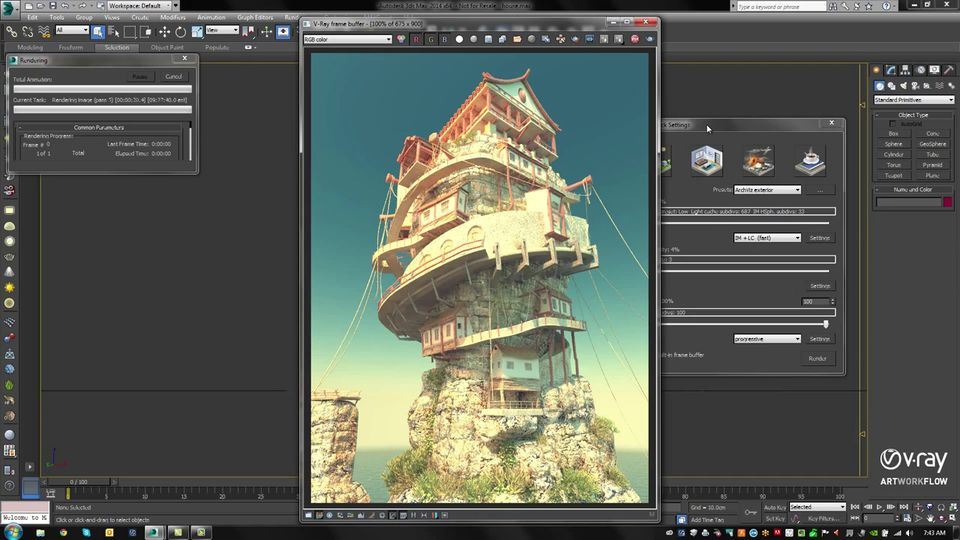Open the progressive sampler dropdown
This screenshot has height=540, width=960.
tap(767, 339)
